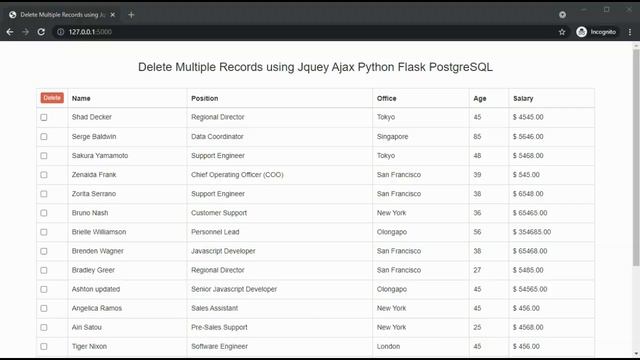Select the Bradley Greer checkbox

tap(44, 270)
